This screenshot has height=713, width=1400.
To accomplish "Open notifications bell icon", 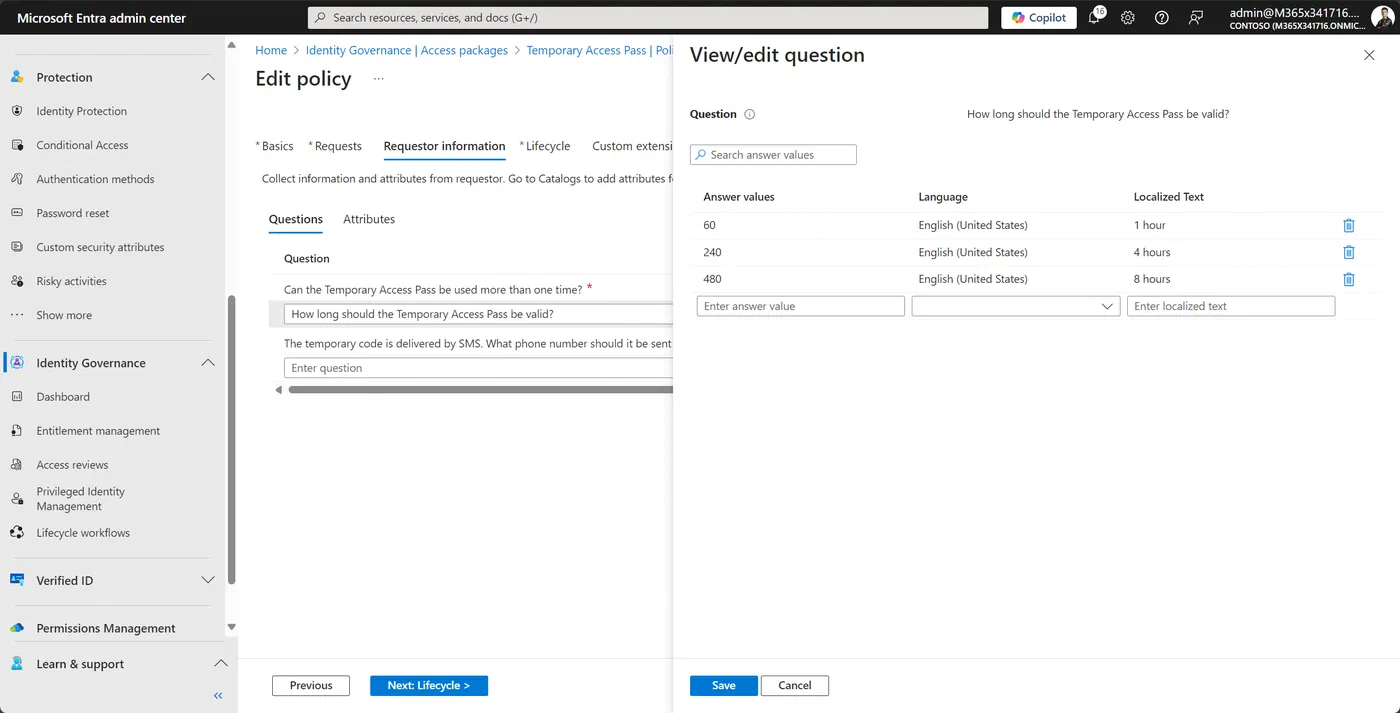I will point(1094,18).
